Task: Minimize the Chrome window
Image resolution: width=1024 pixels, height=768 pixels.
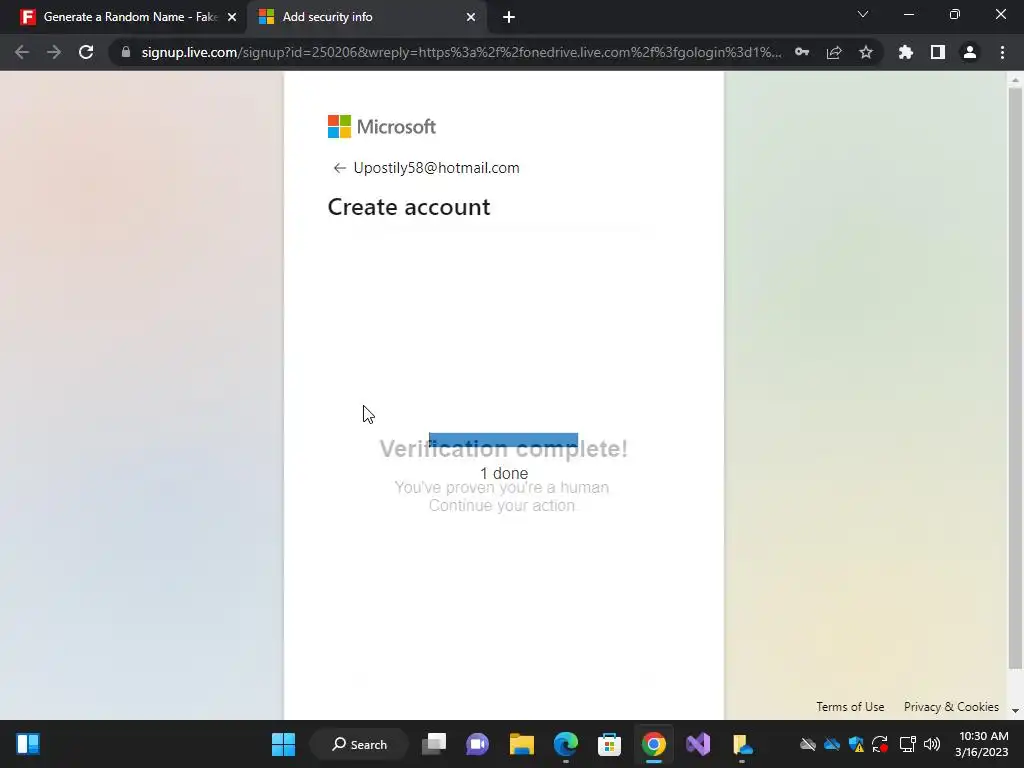Action: (x=909, y=14)
